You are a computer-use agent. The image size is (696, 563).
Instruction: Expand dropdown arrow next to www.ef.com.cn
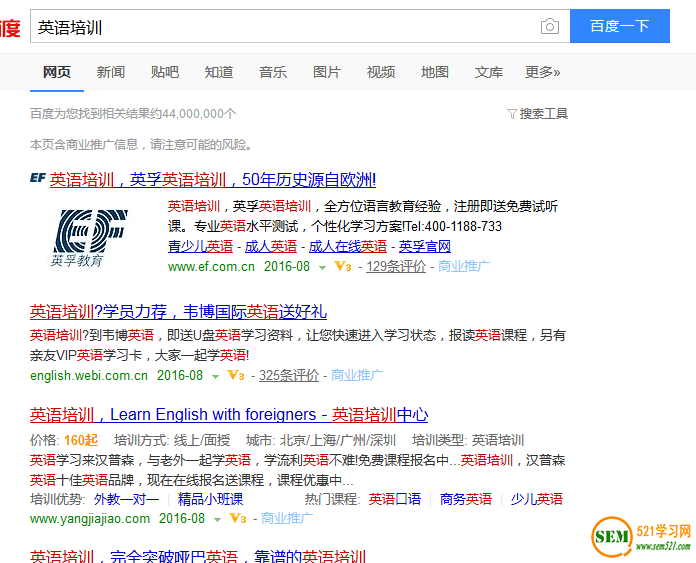(323, 267)
